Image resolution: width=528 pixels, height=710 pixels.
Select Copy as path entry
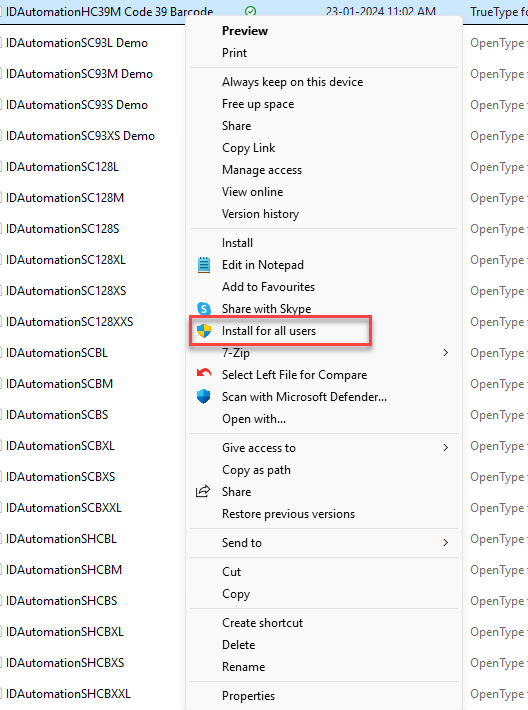[256, 470]
